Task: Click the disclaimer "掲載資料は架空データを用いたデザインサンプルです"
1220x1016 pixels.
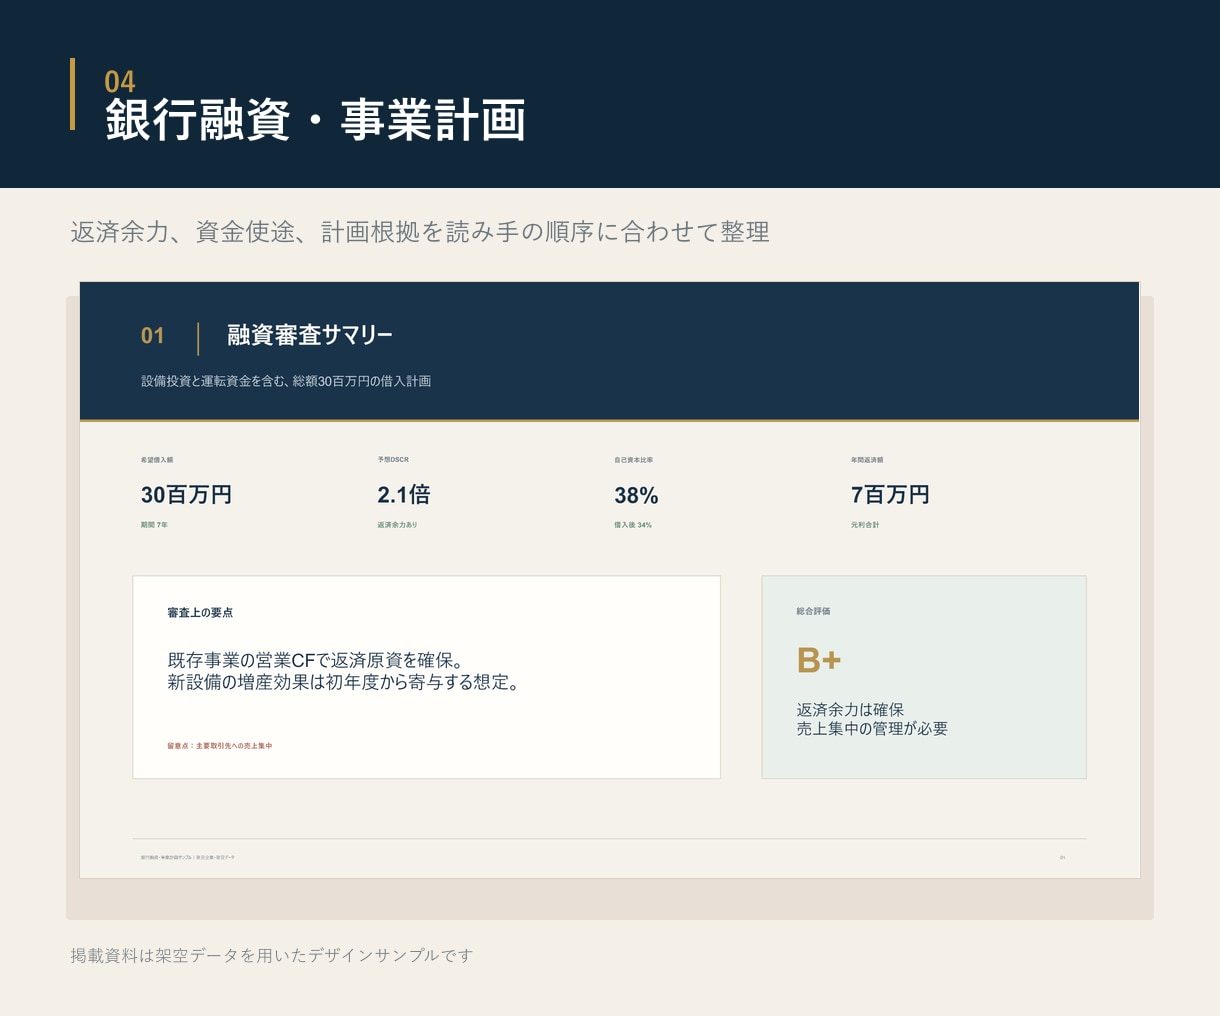Action: pos(271,955)
